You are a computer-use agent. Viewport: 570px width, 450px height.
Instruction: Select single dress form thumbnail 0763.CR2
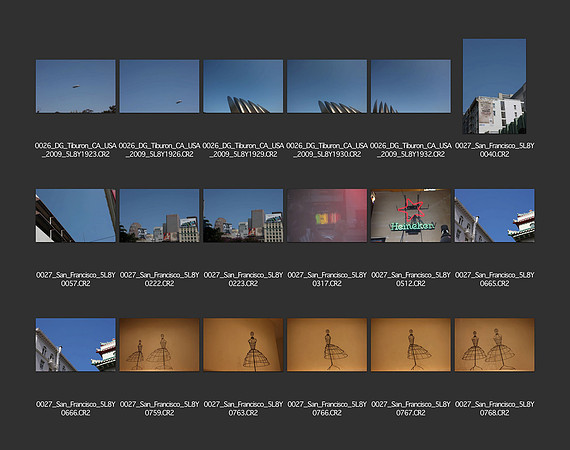pos(243,345)
